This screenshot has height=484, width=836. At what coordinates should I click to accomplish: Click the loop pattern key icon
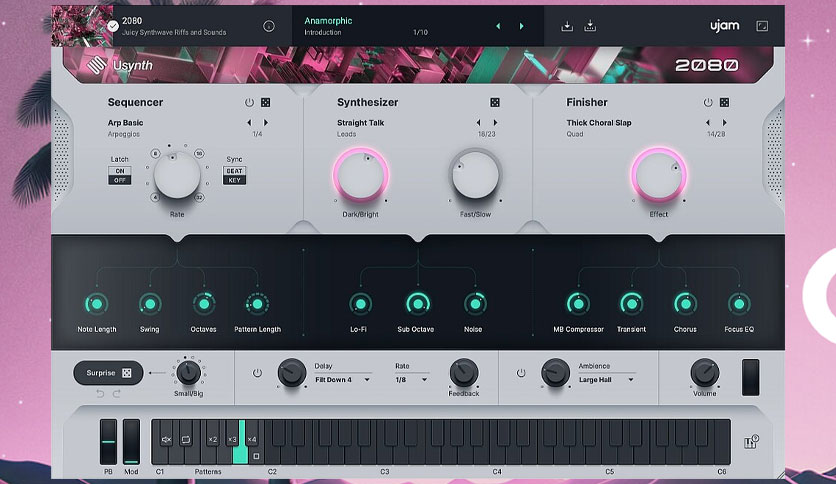186,440
